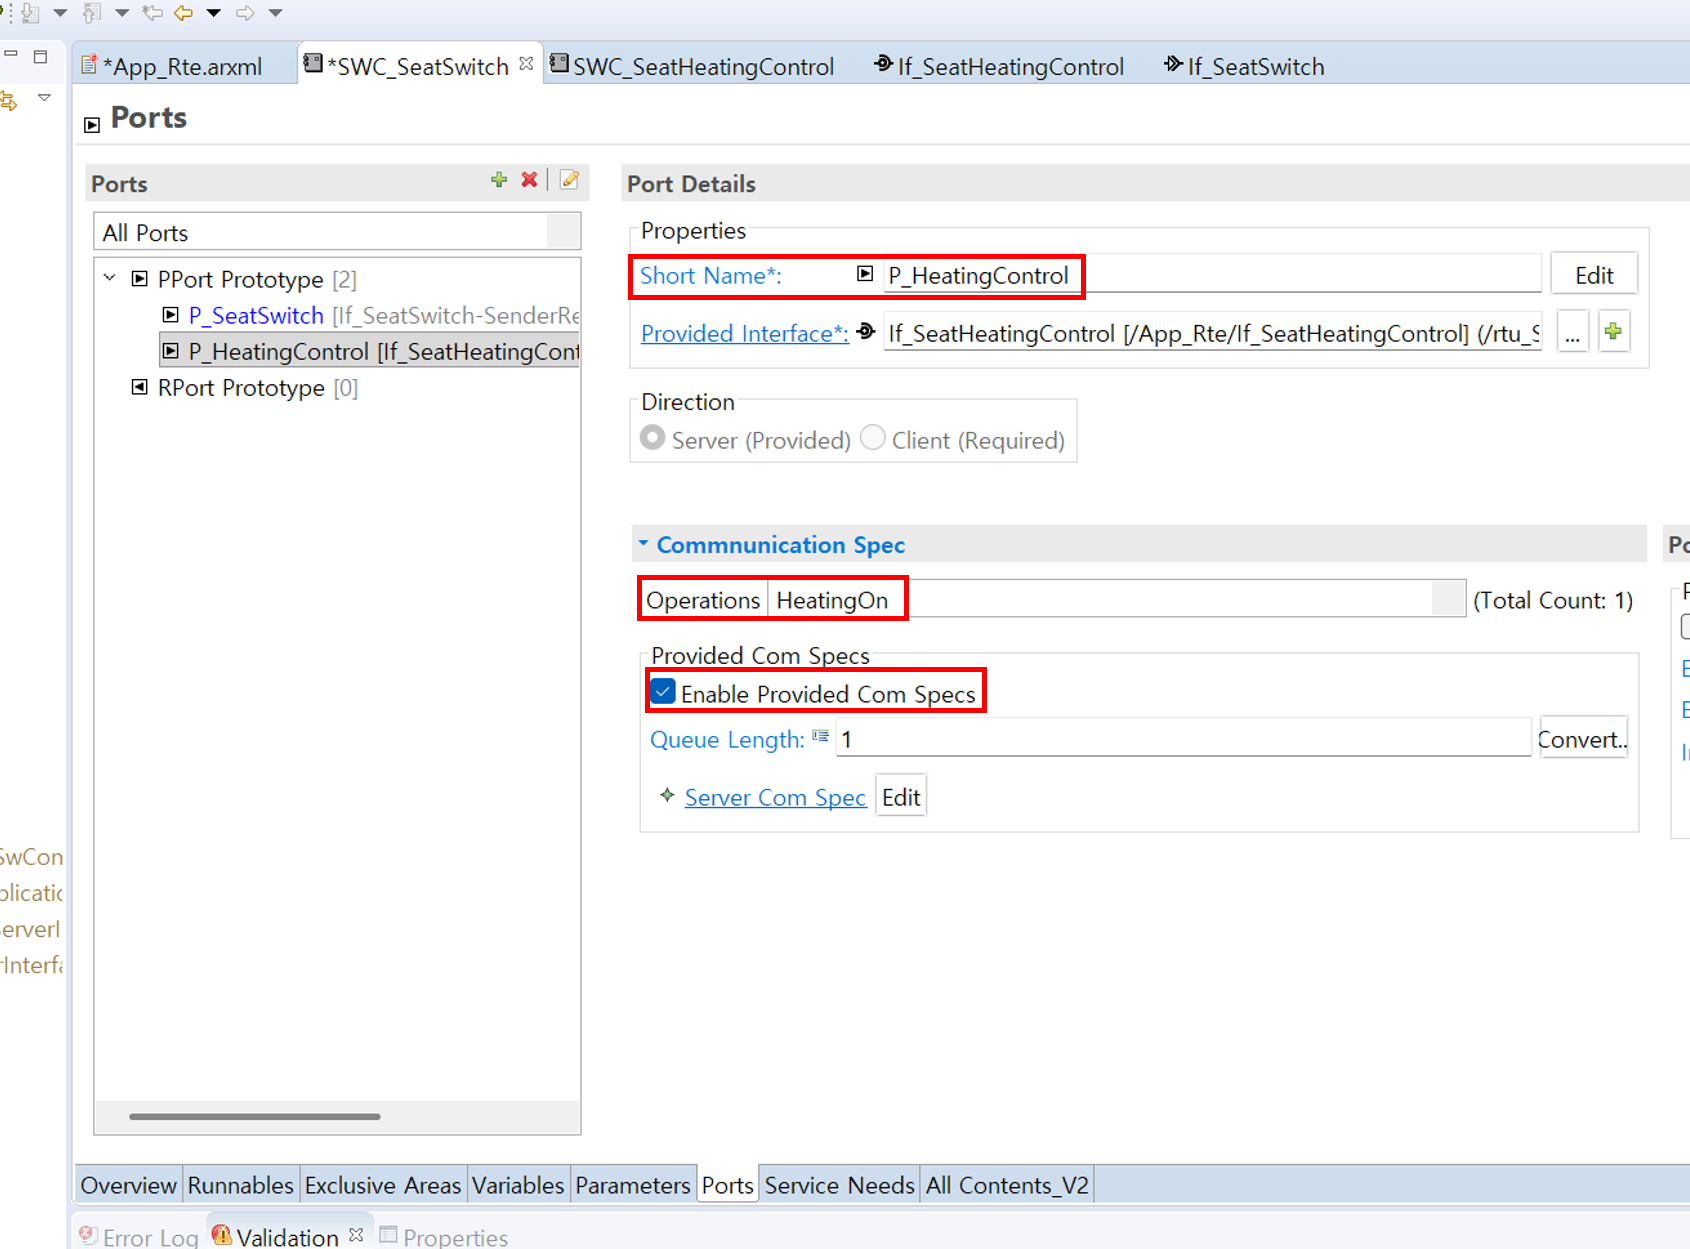Click green plus next to Provided Interface
This screenshot has height=1249, width=1690.
point(1613,332)
